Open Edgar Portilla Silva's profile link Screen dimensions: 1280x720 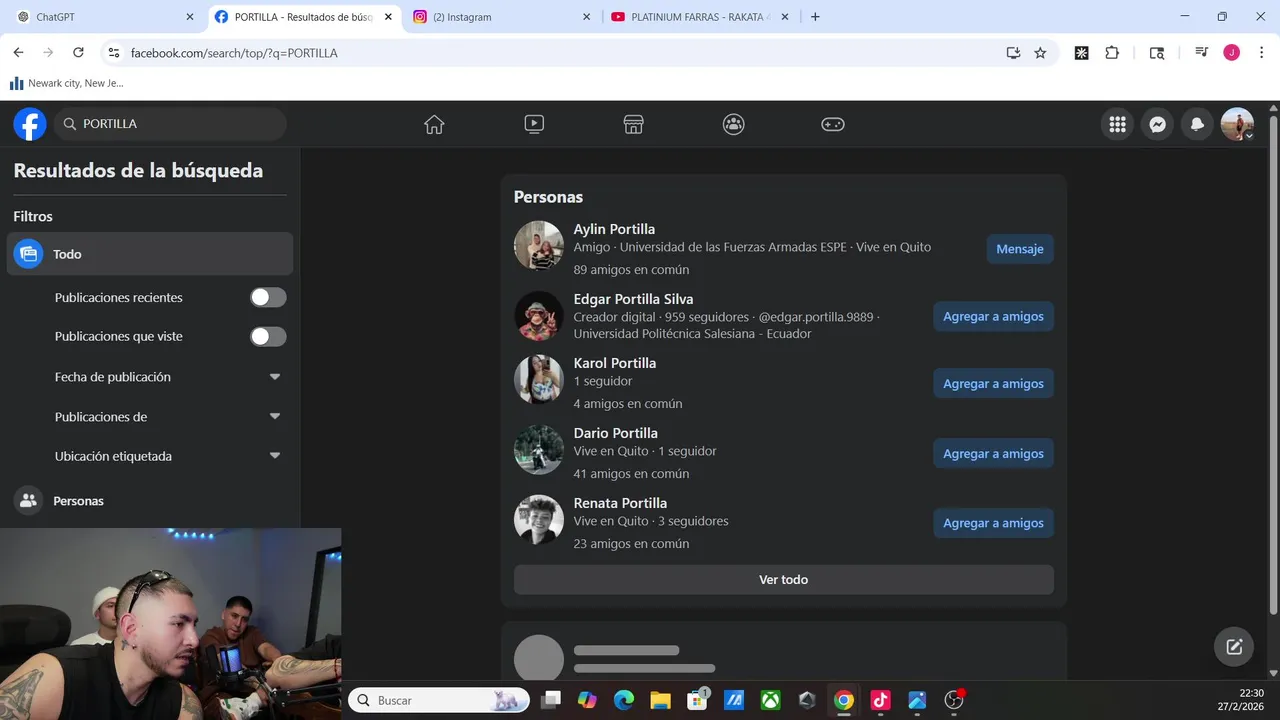pyautogui.click(x=633, y=299)
